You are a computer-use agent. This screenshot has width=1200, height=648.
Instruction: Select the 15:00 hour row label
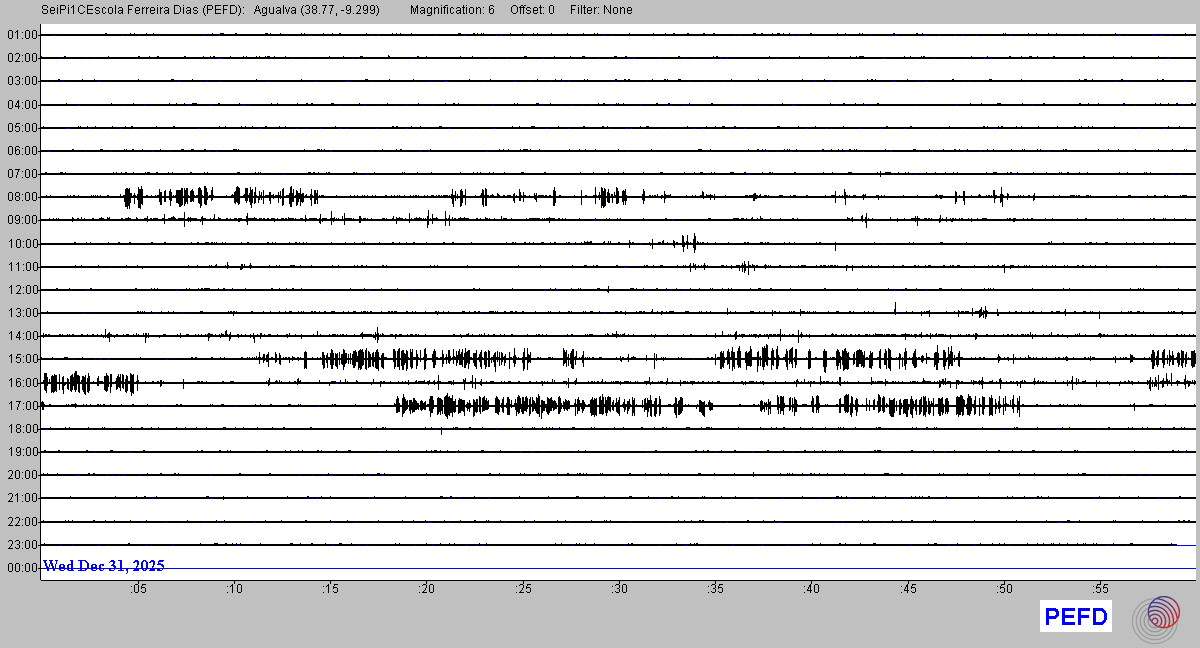[21, 359]
